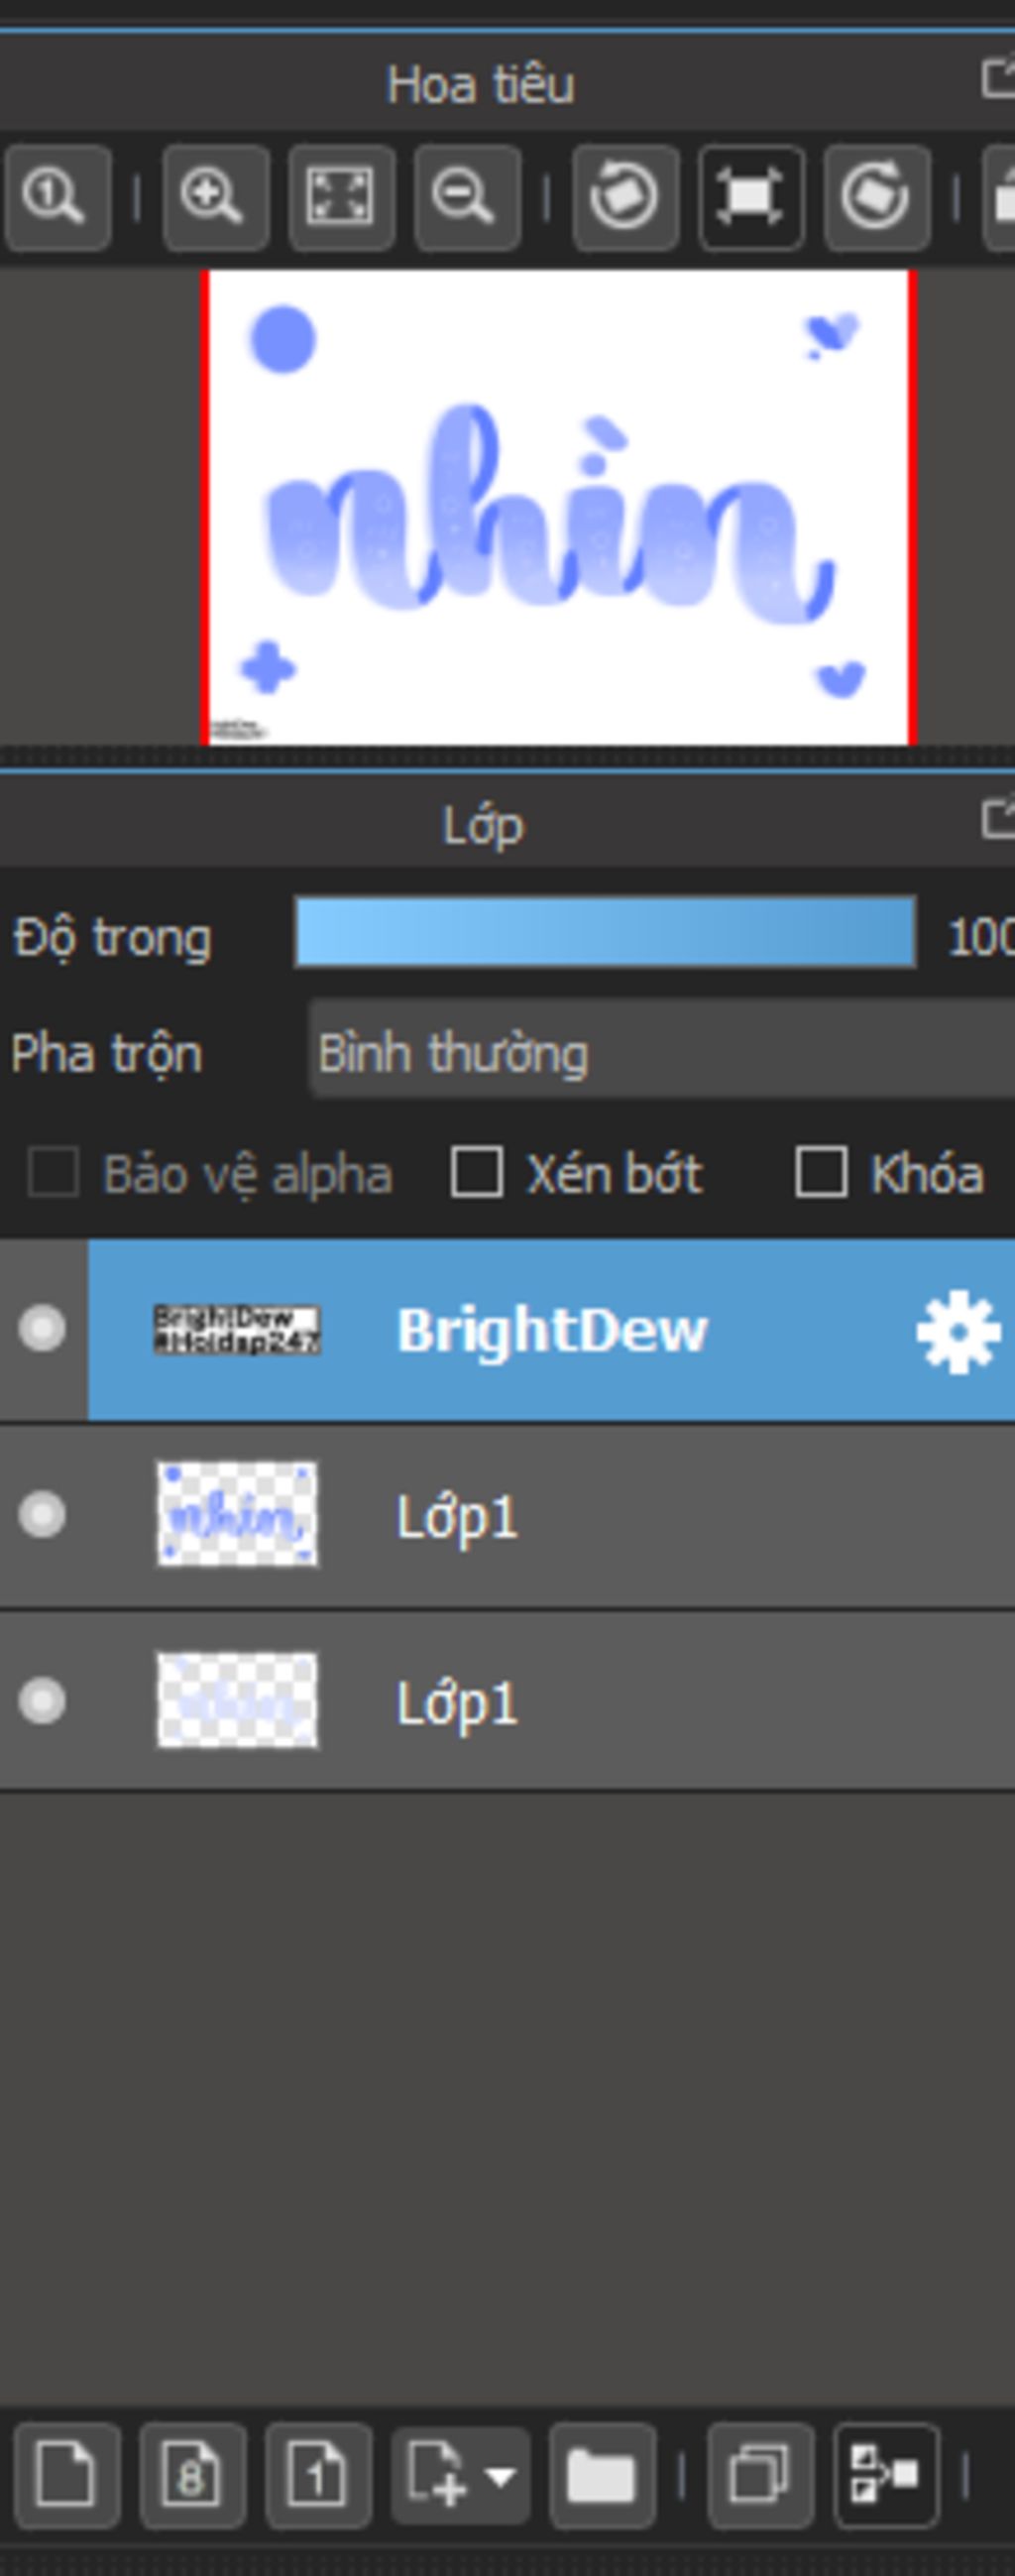The height and width of the screenshot is (2576, 1015).
Task: Check the Khóa lock checkbox
Action: click(821, 1172)
